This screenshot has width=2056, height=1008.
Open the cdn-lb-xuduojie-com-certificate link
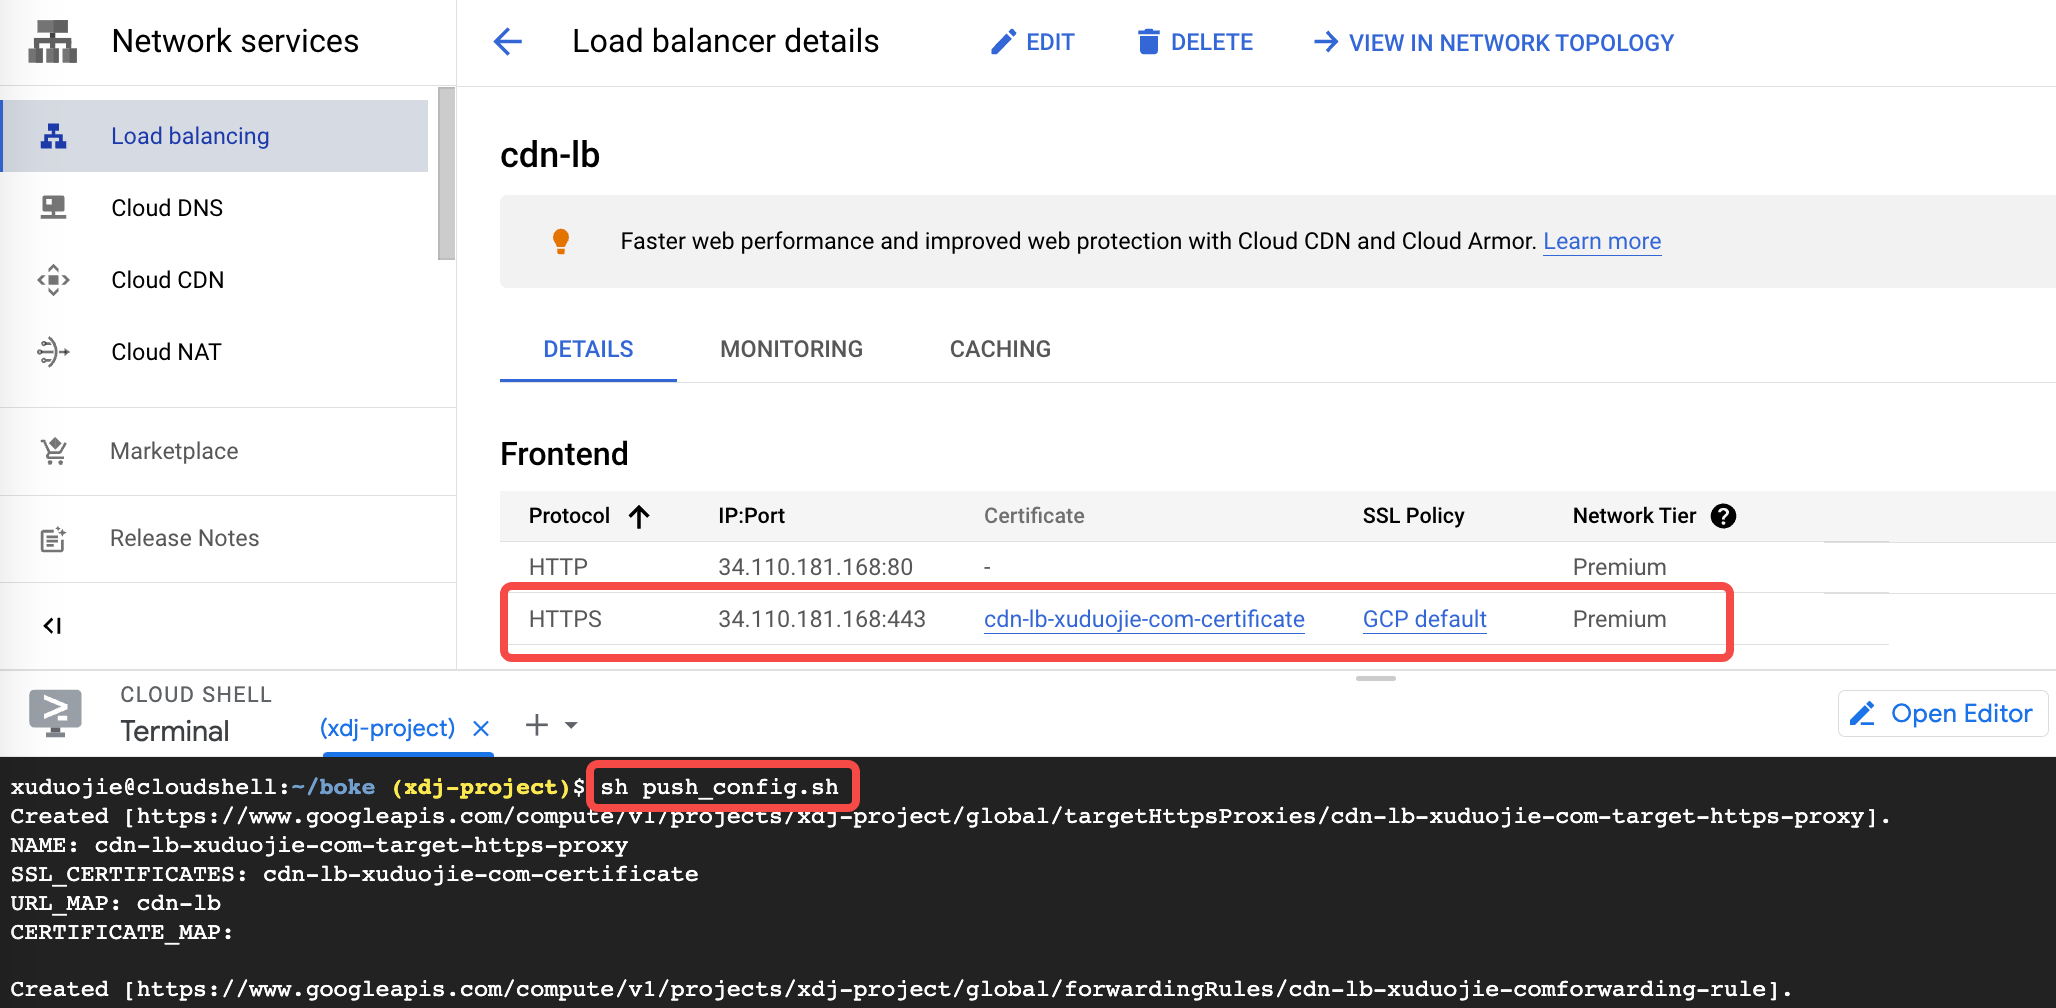(x=1144, y=619)
